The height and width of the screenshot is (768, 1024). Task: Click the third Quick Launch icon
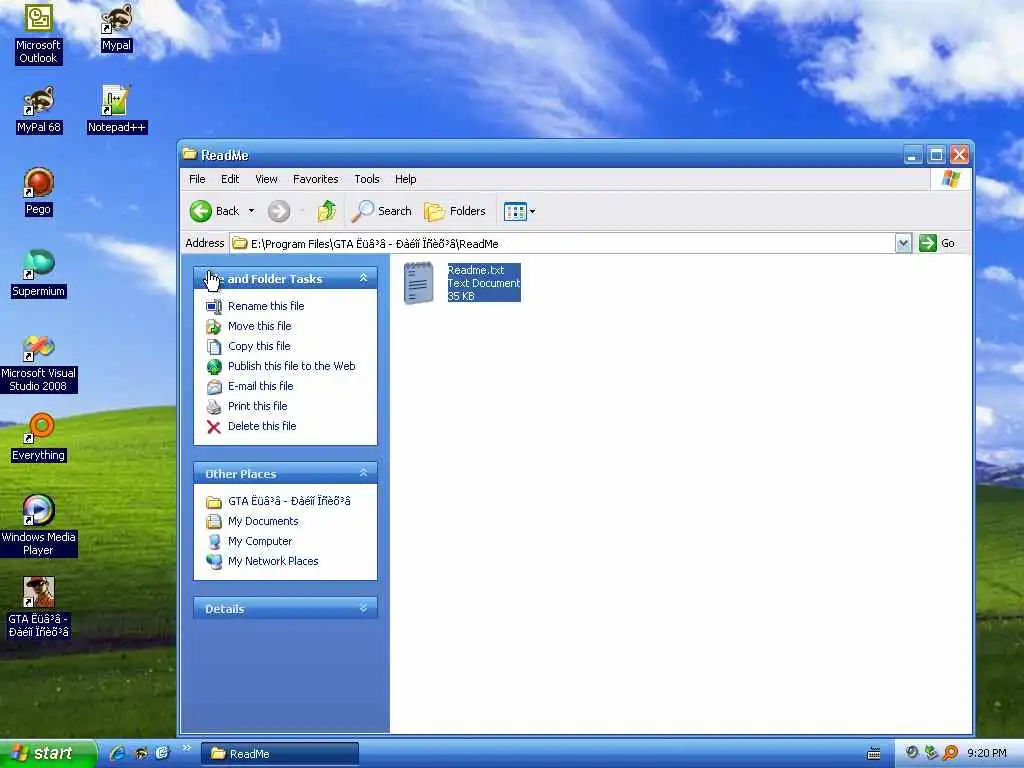pos(163,754)
